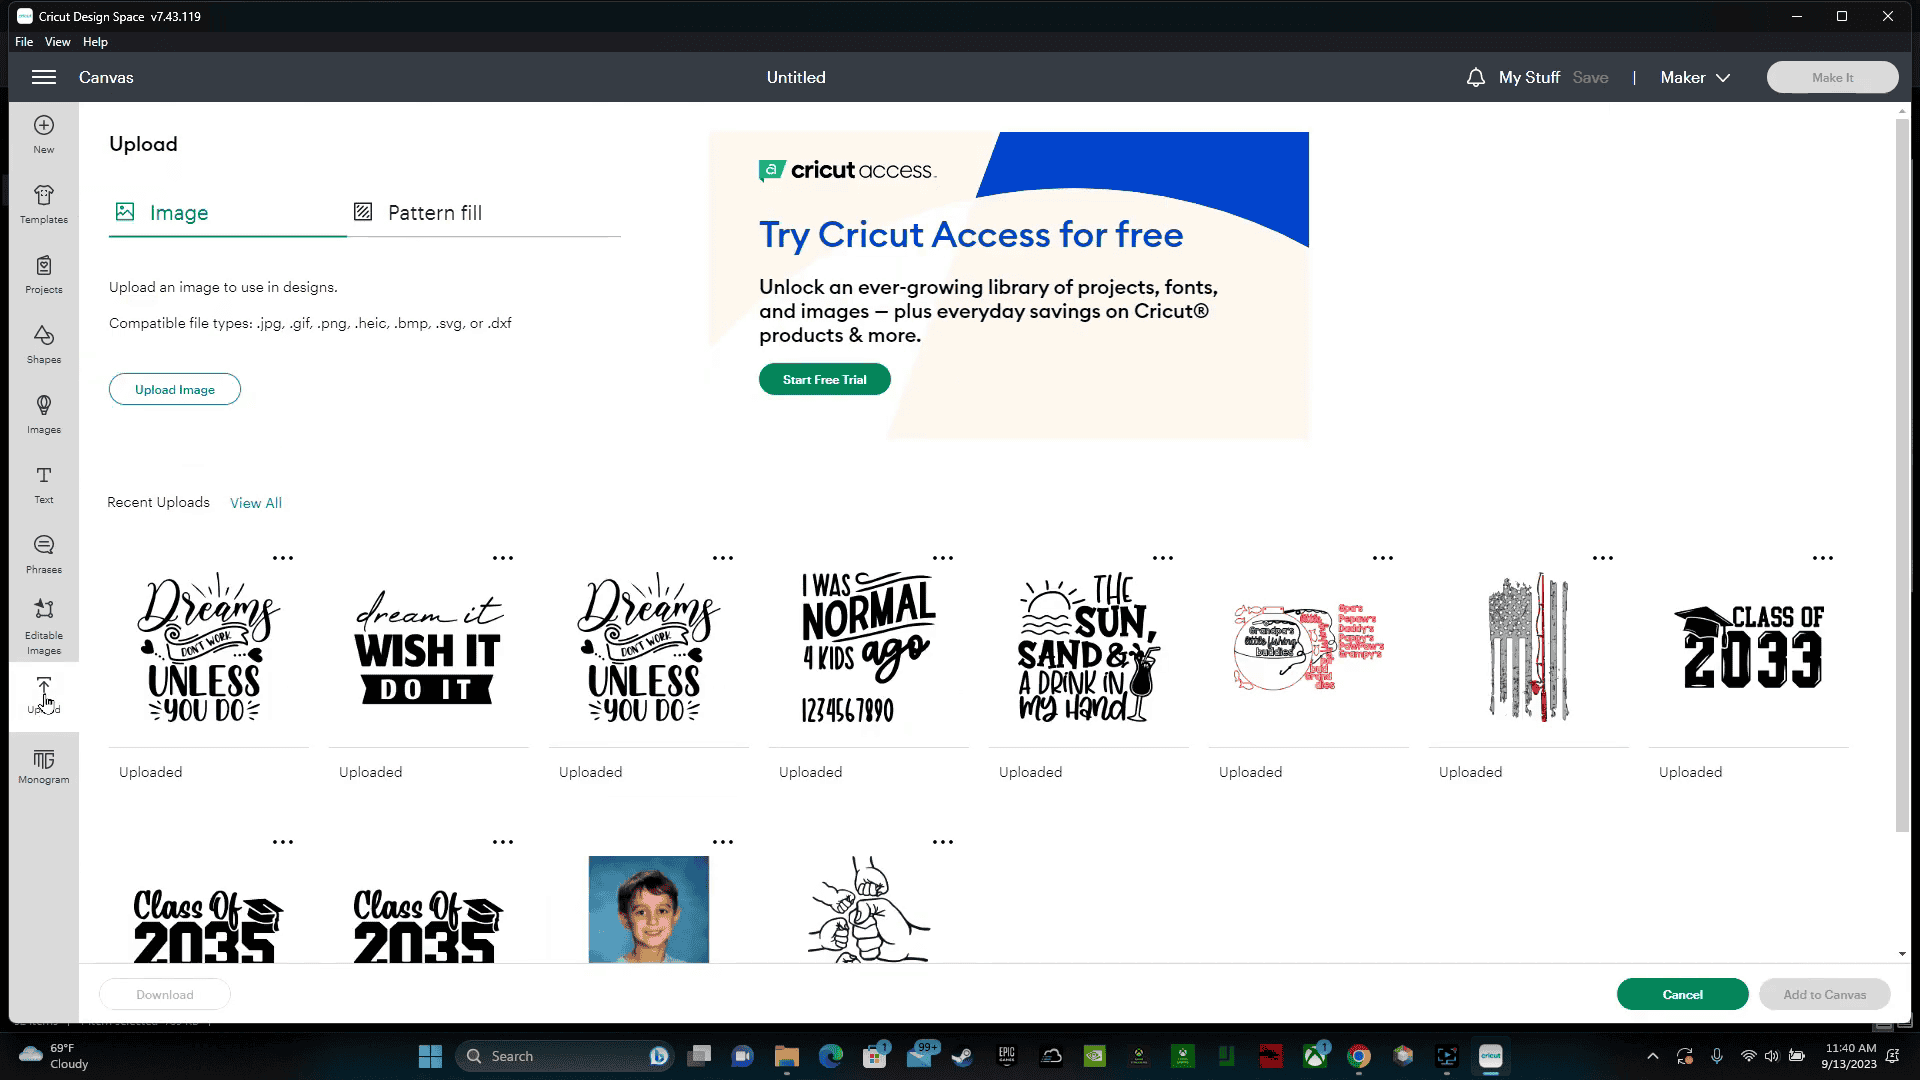
Task: Open the three-dot menu above the boy photo
Action: pos(723,842)
